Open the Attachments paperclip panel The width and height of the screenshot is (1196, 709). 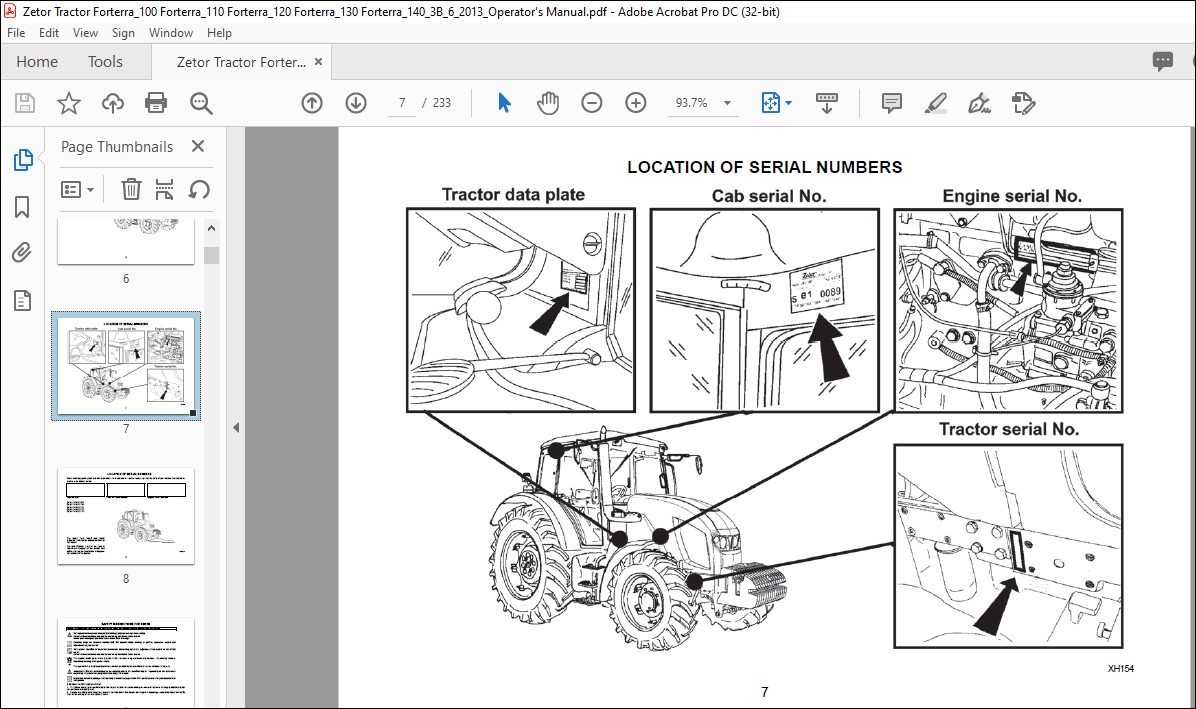coord(22,252)
